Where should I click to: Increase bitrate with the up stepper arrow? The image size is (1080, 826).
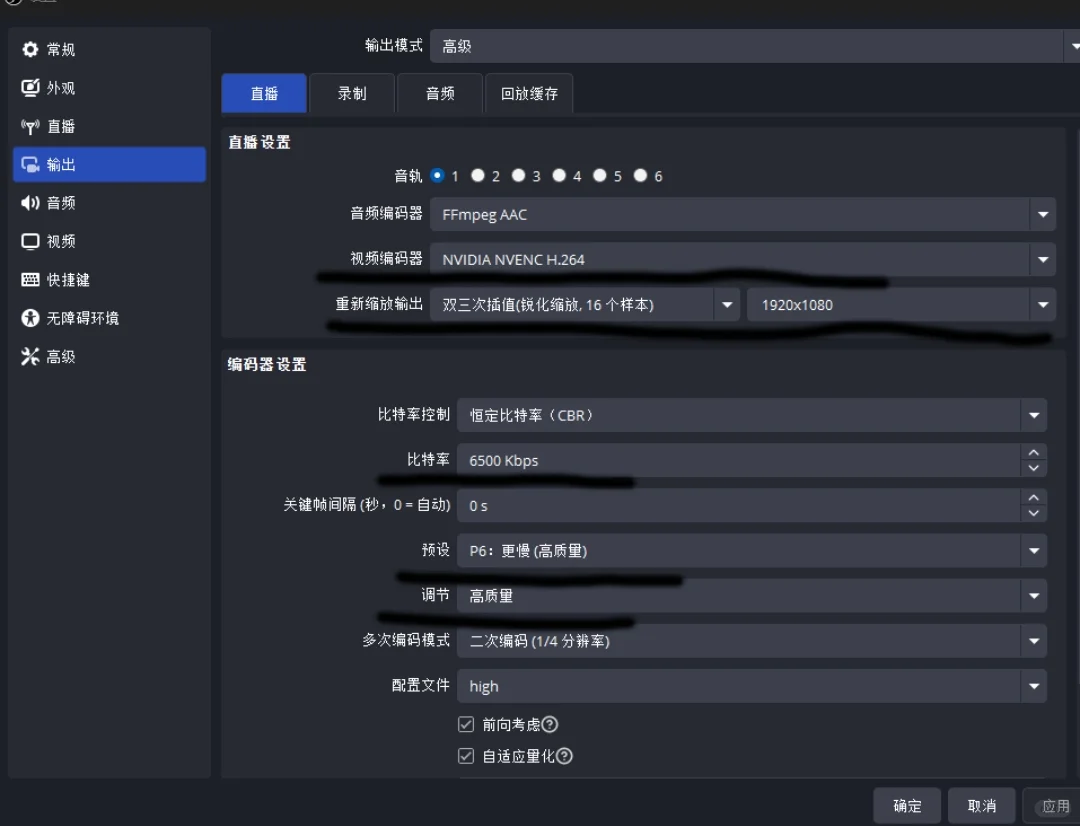click(x=1035, y=453)
